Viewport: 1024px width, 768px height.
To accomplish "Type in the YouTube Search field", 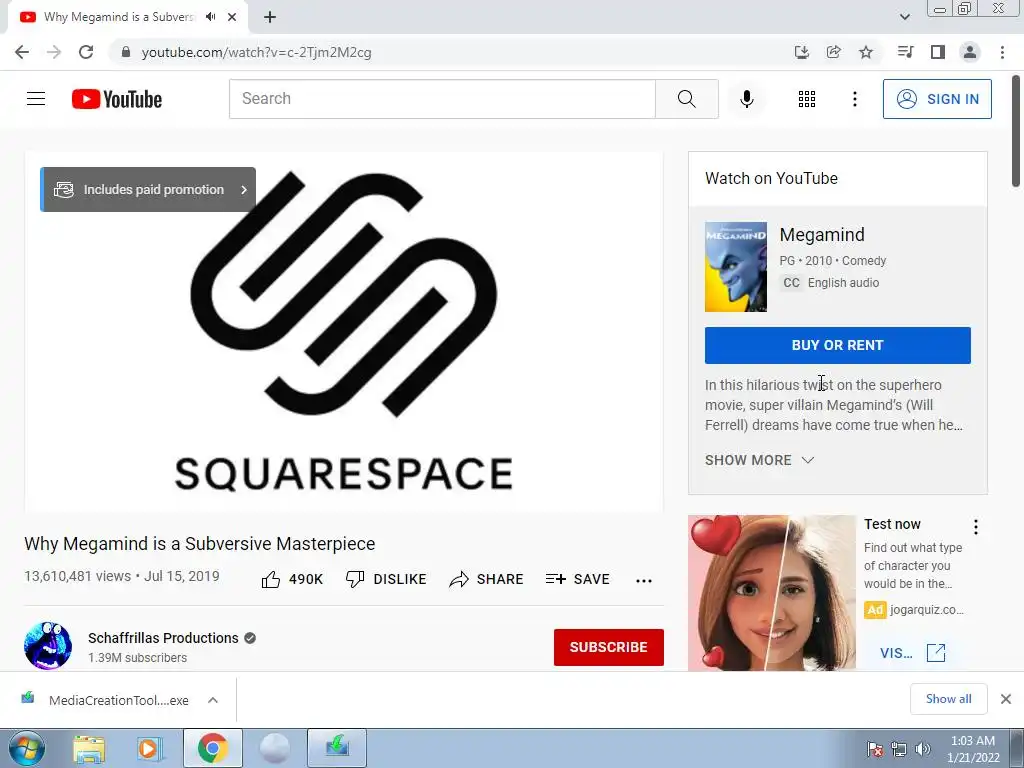I will coord(442,99).
